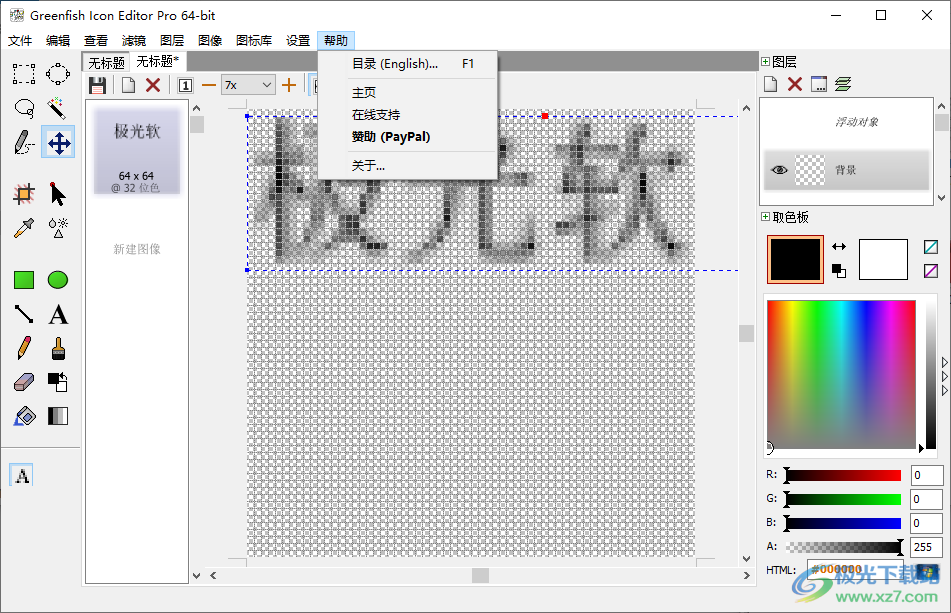The width and height of the screenshot is (951, 613).
Task: Swap foreground and background colors with the arrow icon
Action: (838, 245)
